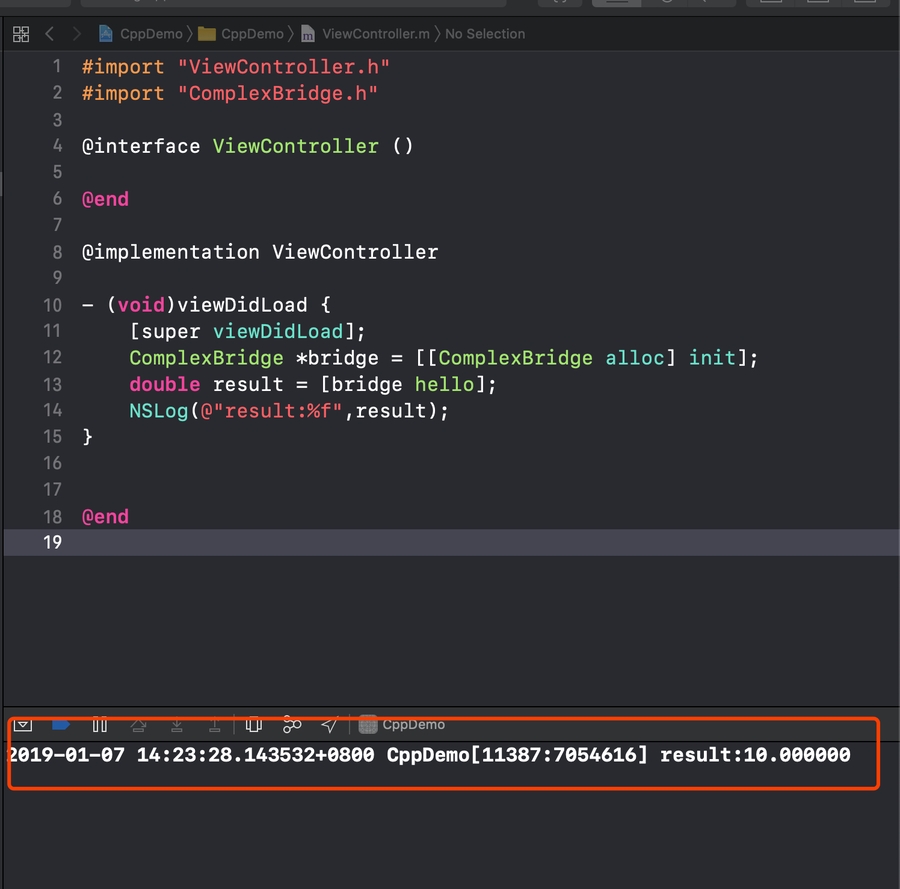900x889 pixels.
Task: Click line number 13 gutter
Action: click(x=52, y=384)
